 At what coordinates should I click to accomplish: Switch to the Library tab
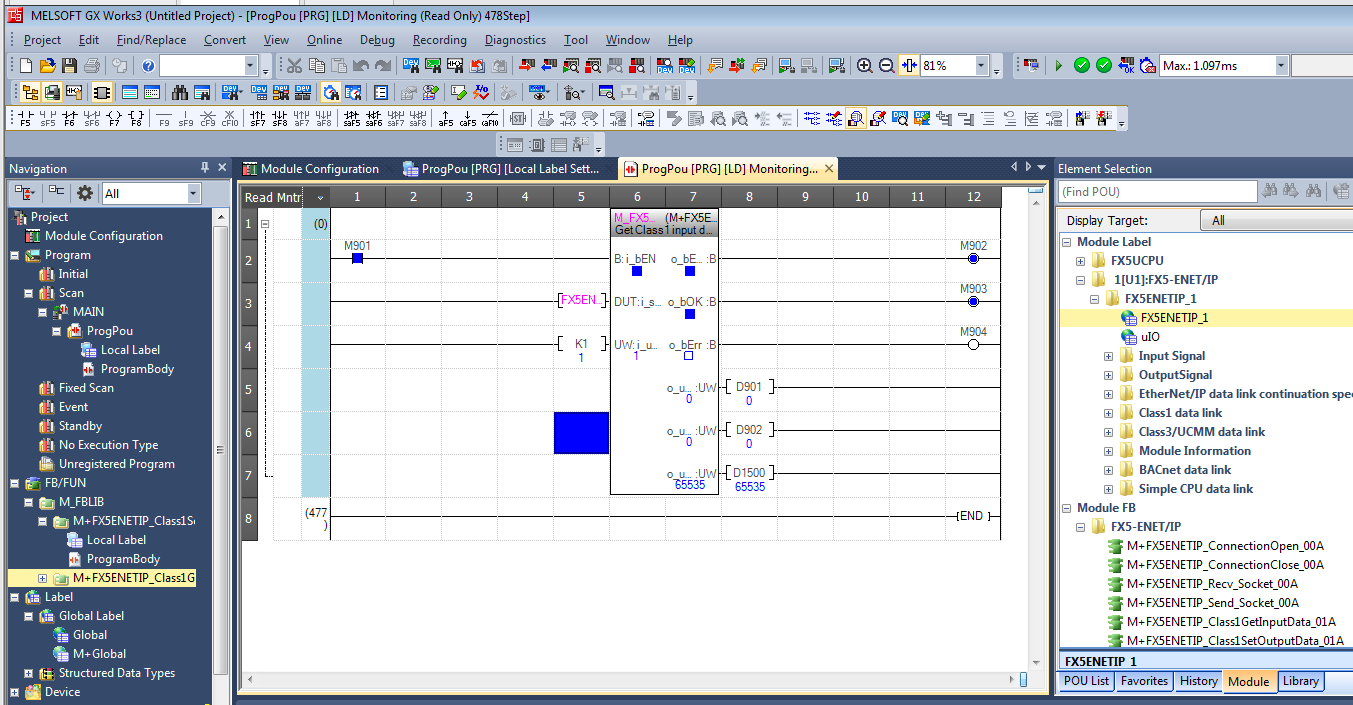coord(1300,681)
